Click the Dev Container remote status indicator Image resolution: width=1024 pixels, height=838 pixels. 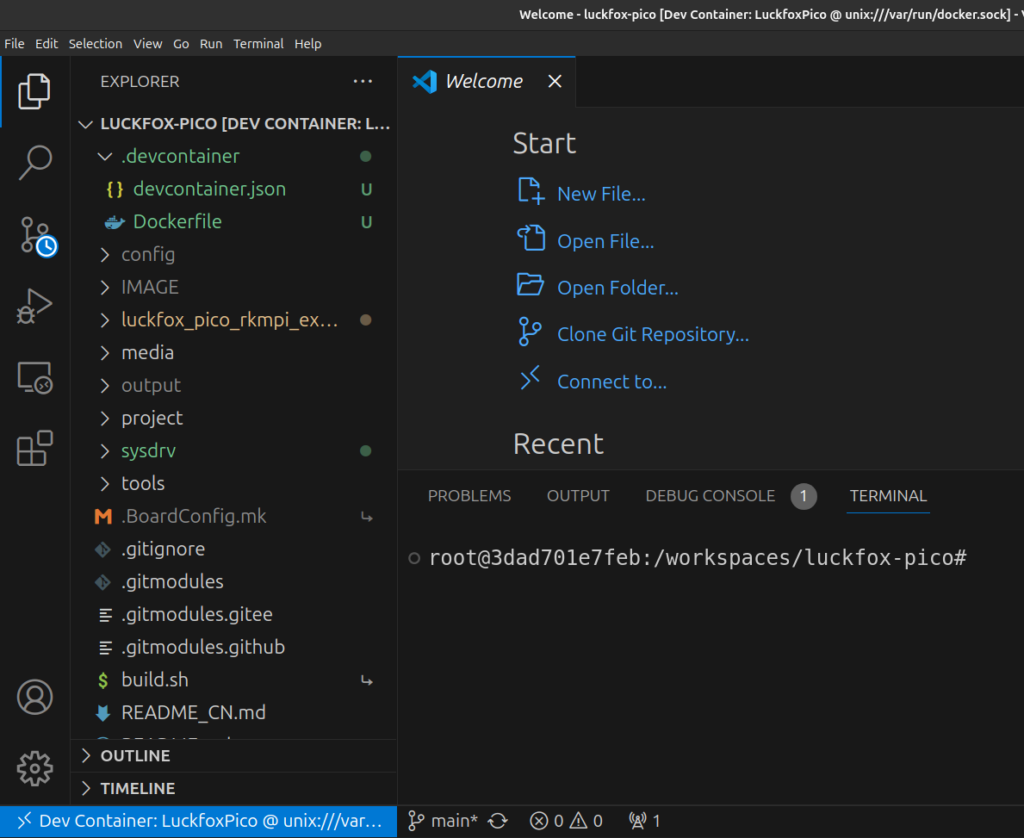199,821
